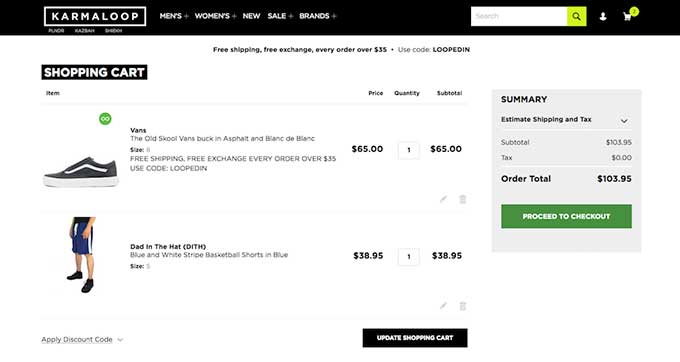Open the shopping cart icon in header
The width and height of the screenshot is (680, 362).
click(x=627, y=16)
